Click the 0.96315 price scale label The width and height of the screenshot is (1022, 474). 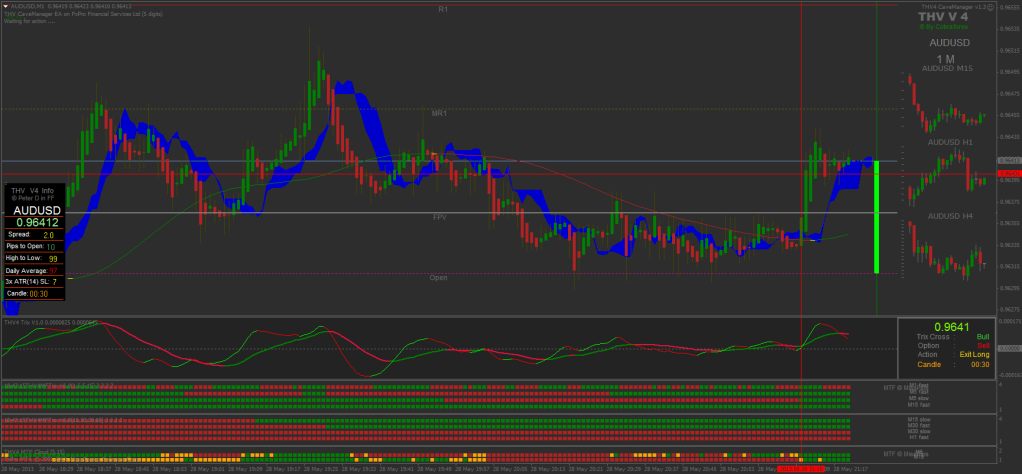click(1009, 266)
